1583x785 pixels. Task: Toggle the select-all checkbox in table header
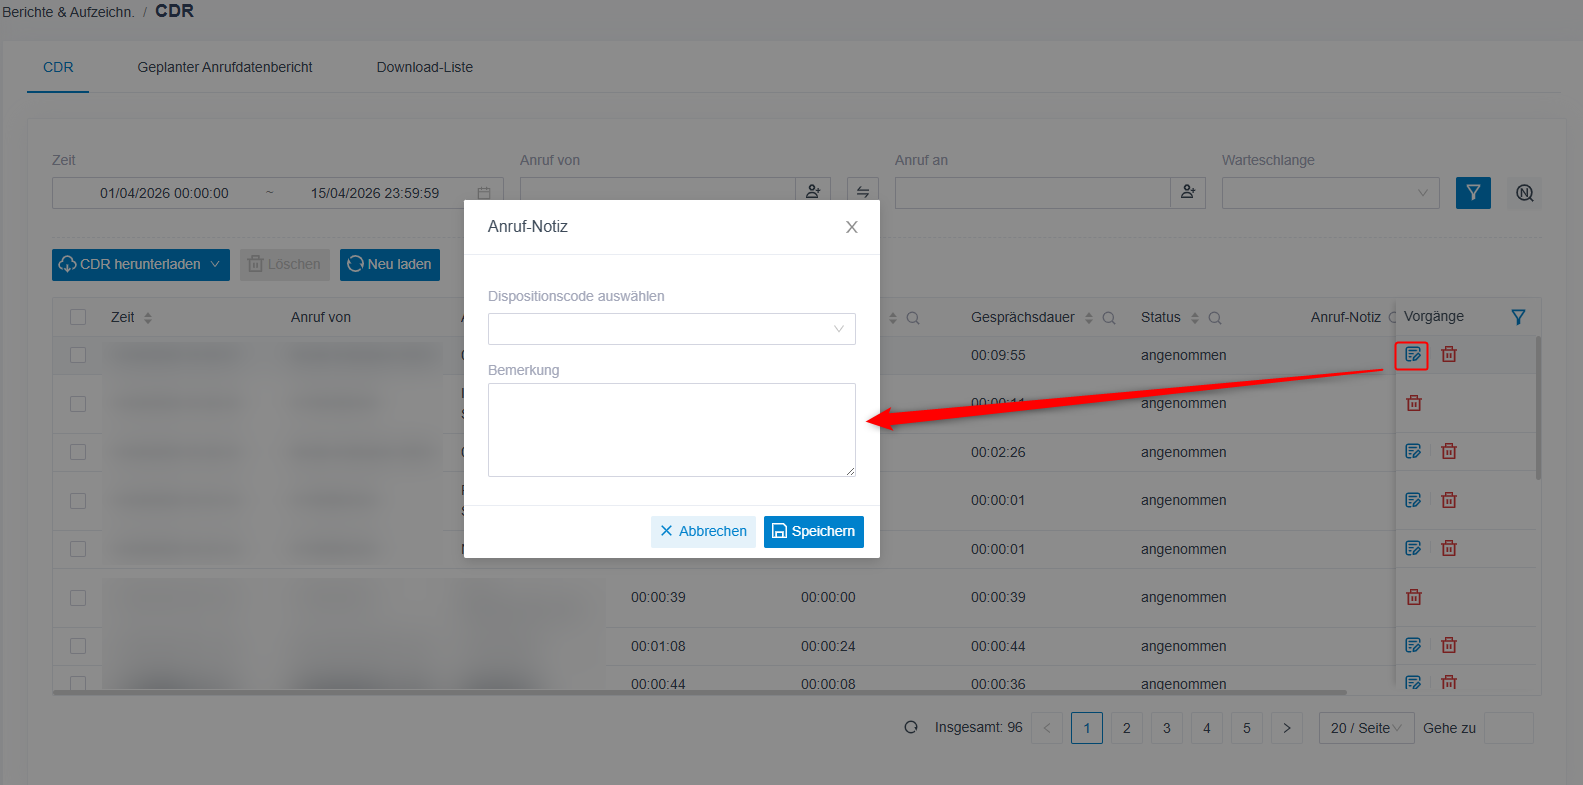[78, 317]
